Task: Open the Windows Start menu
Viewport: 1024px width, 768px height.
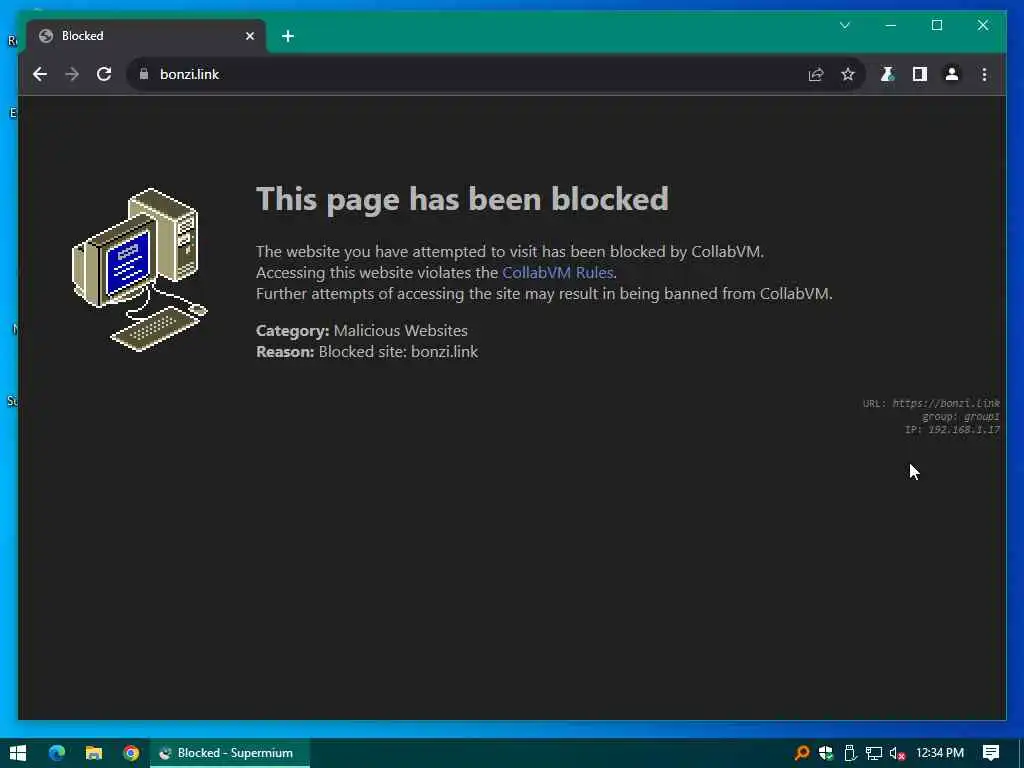Action: 18,753
